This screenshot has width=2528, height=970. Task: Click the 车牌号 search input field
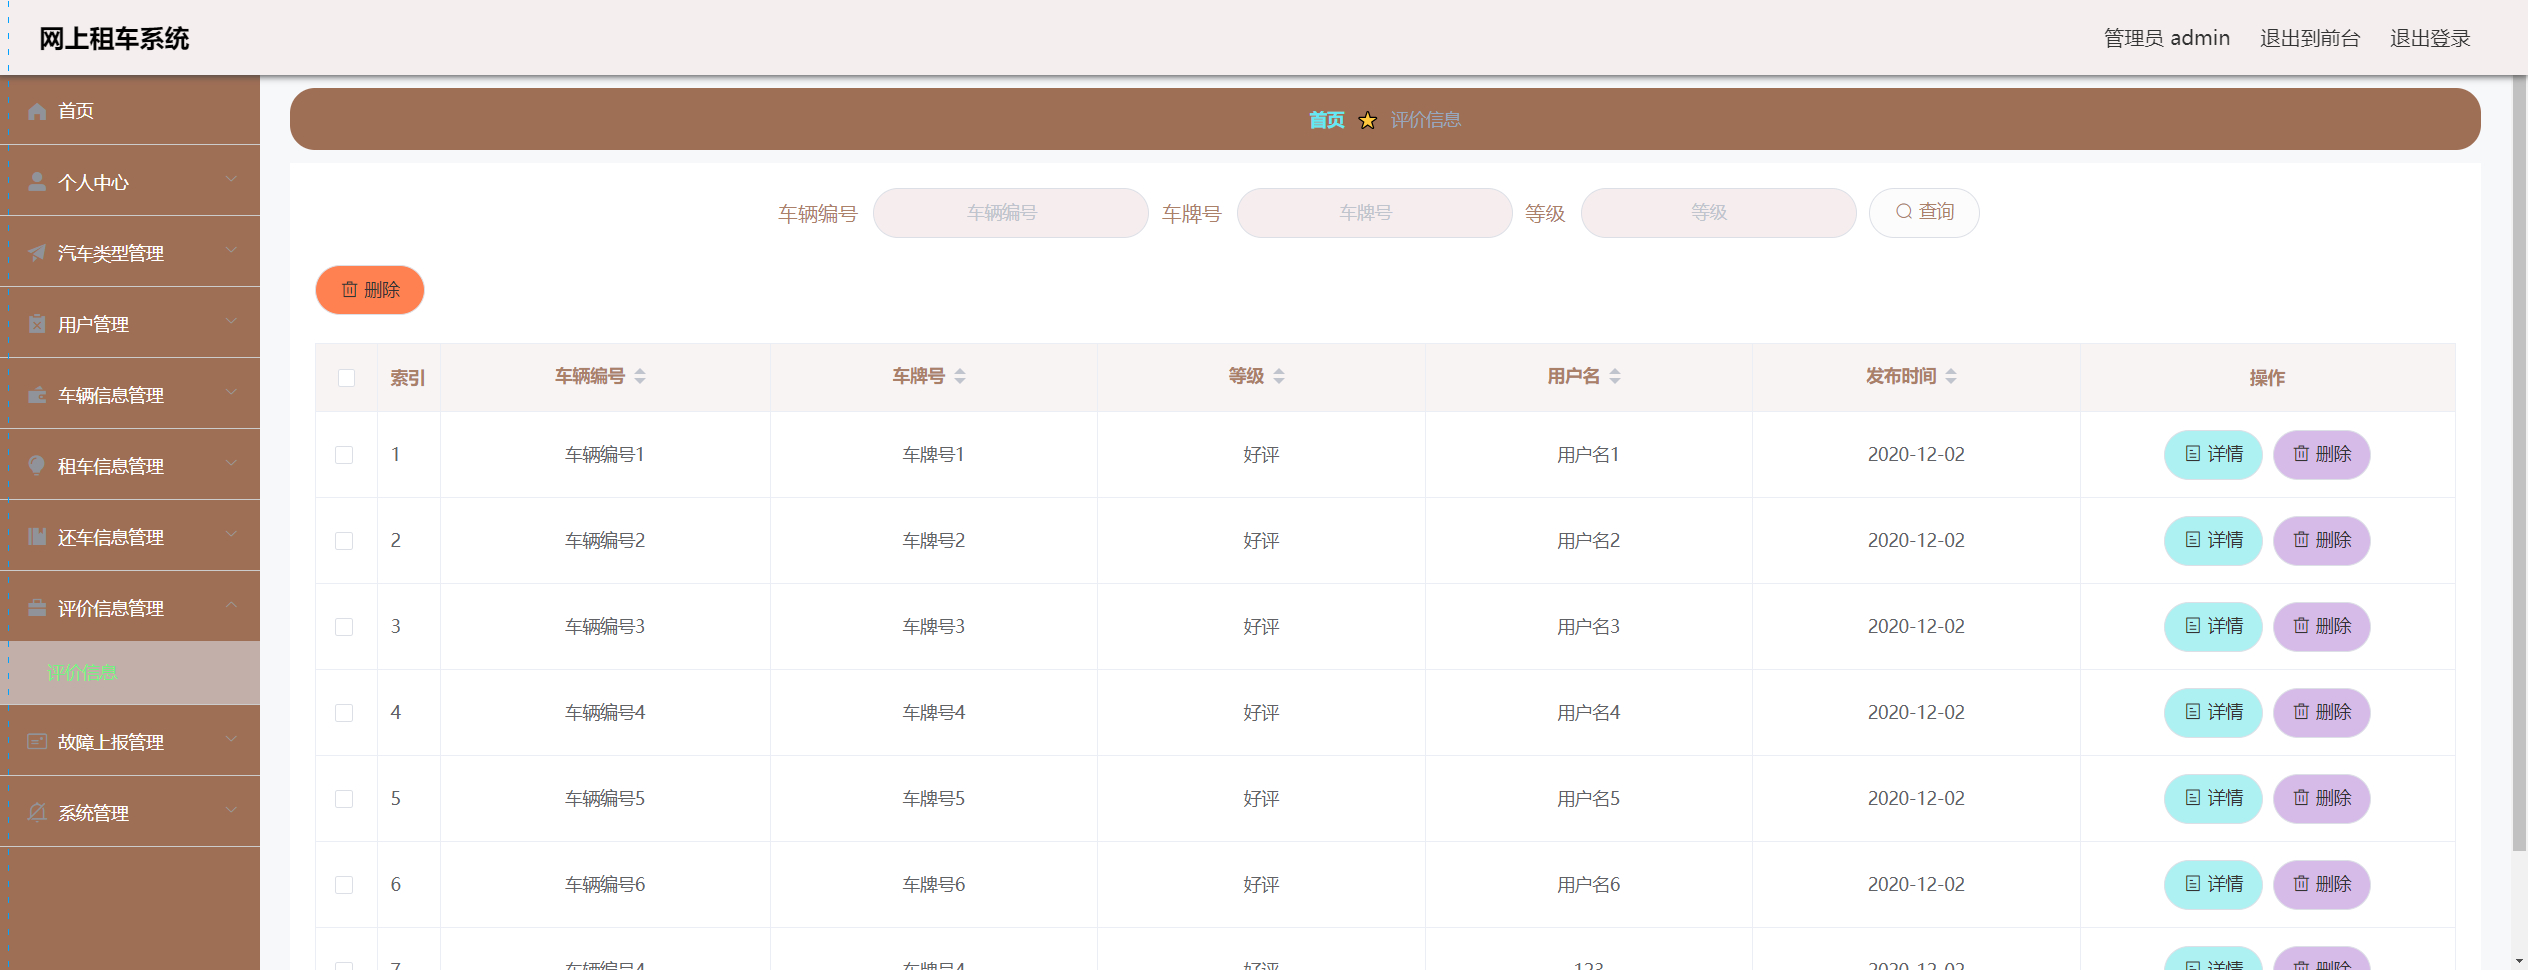[x=1375, y=213]
